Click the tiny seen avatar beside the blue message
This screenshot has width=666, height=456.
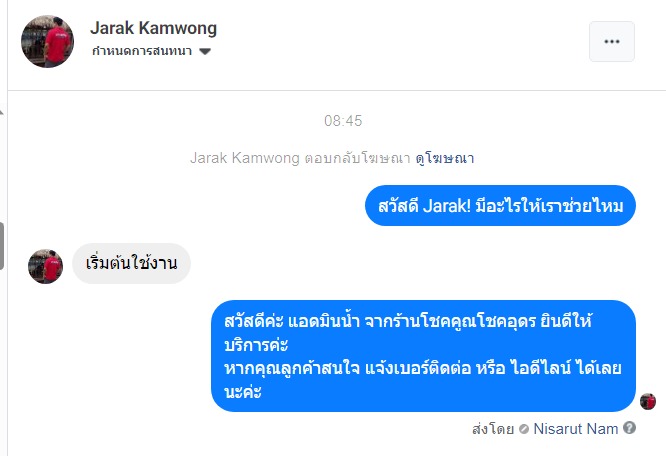click(648, 401)
